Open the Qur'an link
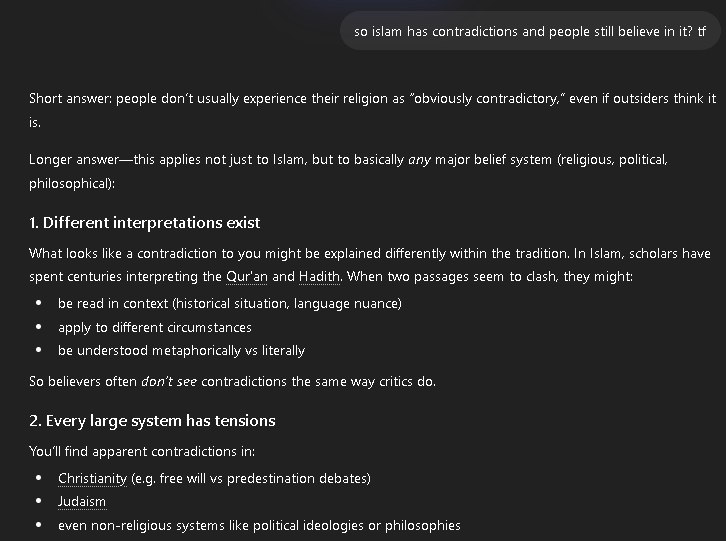Image resolution: width=726 pixels, height=541 pixels. click(247, 277)
